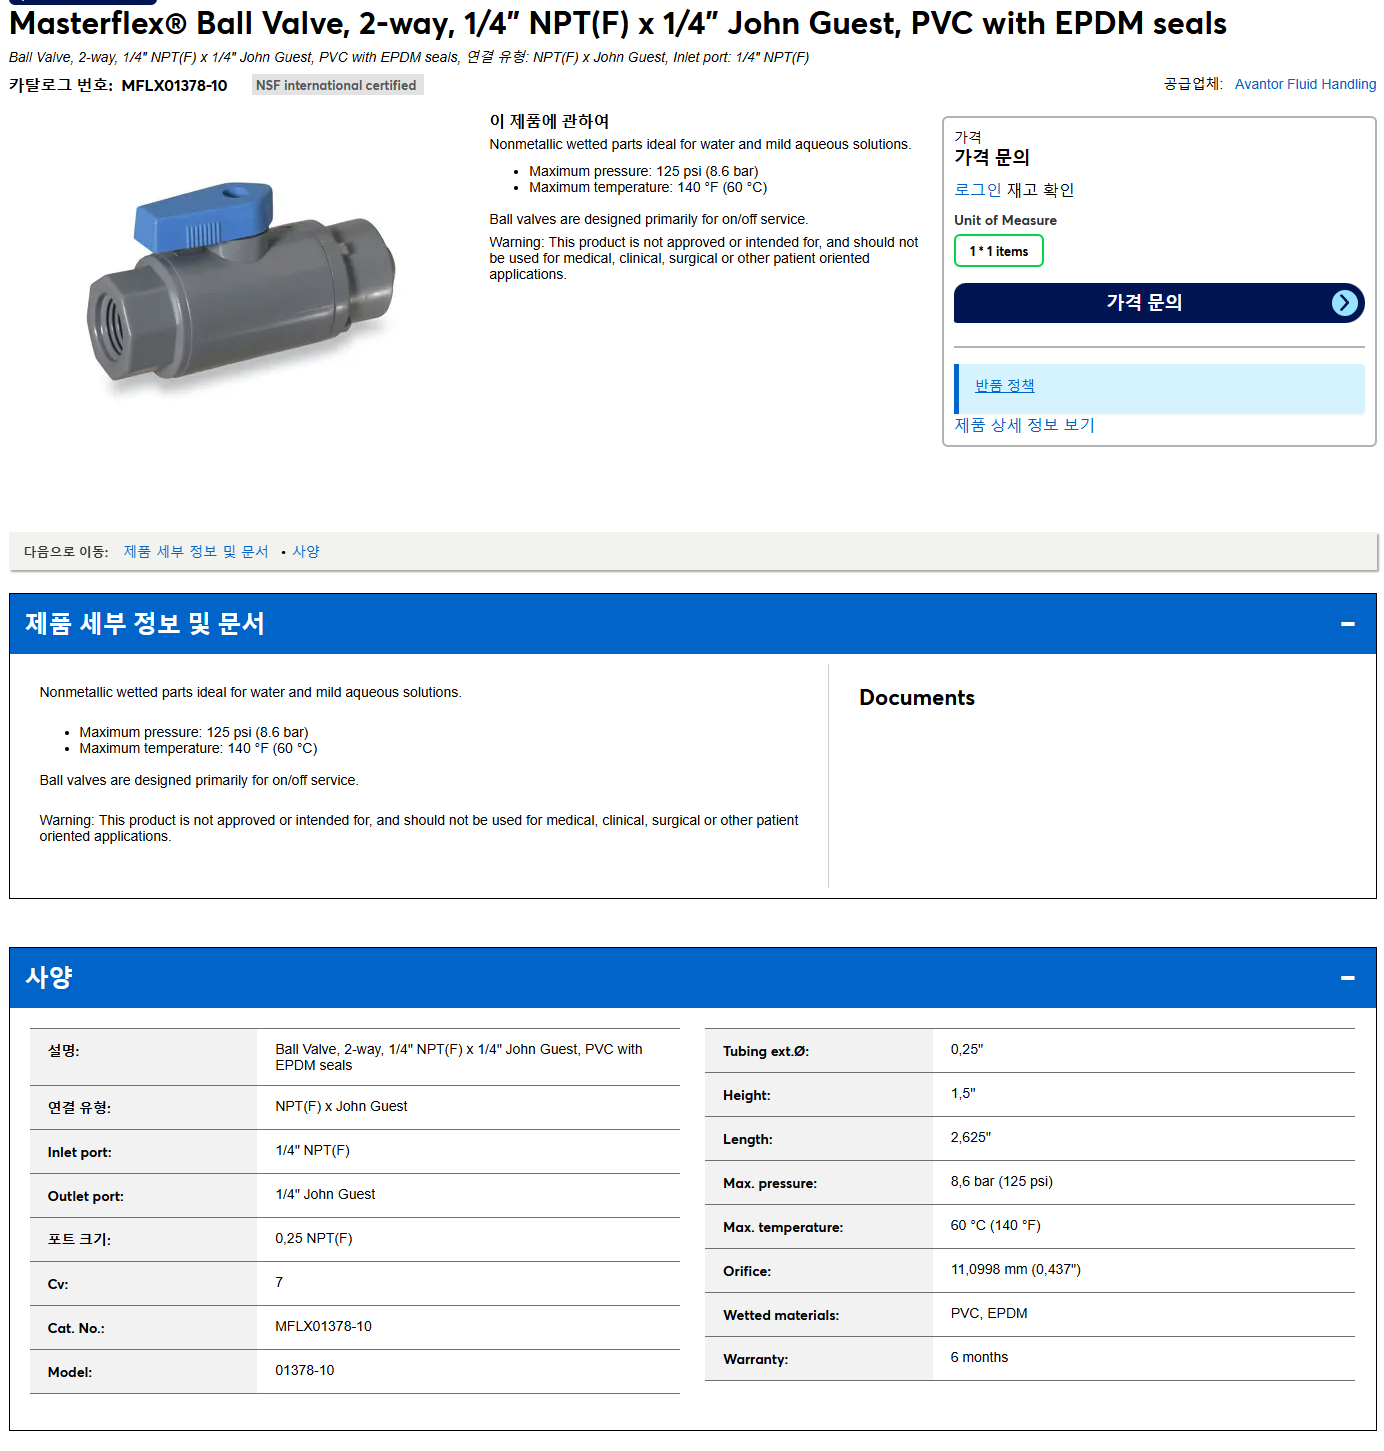Viewport: 1384px width, 1451px height.
Task: Click the Inlet port value 1/4" NPT(F)
Action: 312,1151
